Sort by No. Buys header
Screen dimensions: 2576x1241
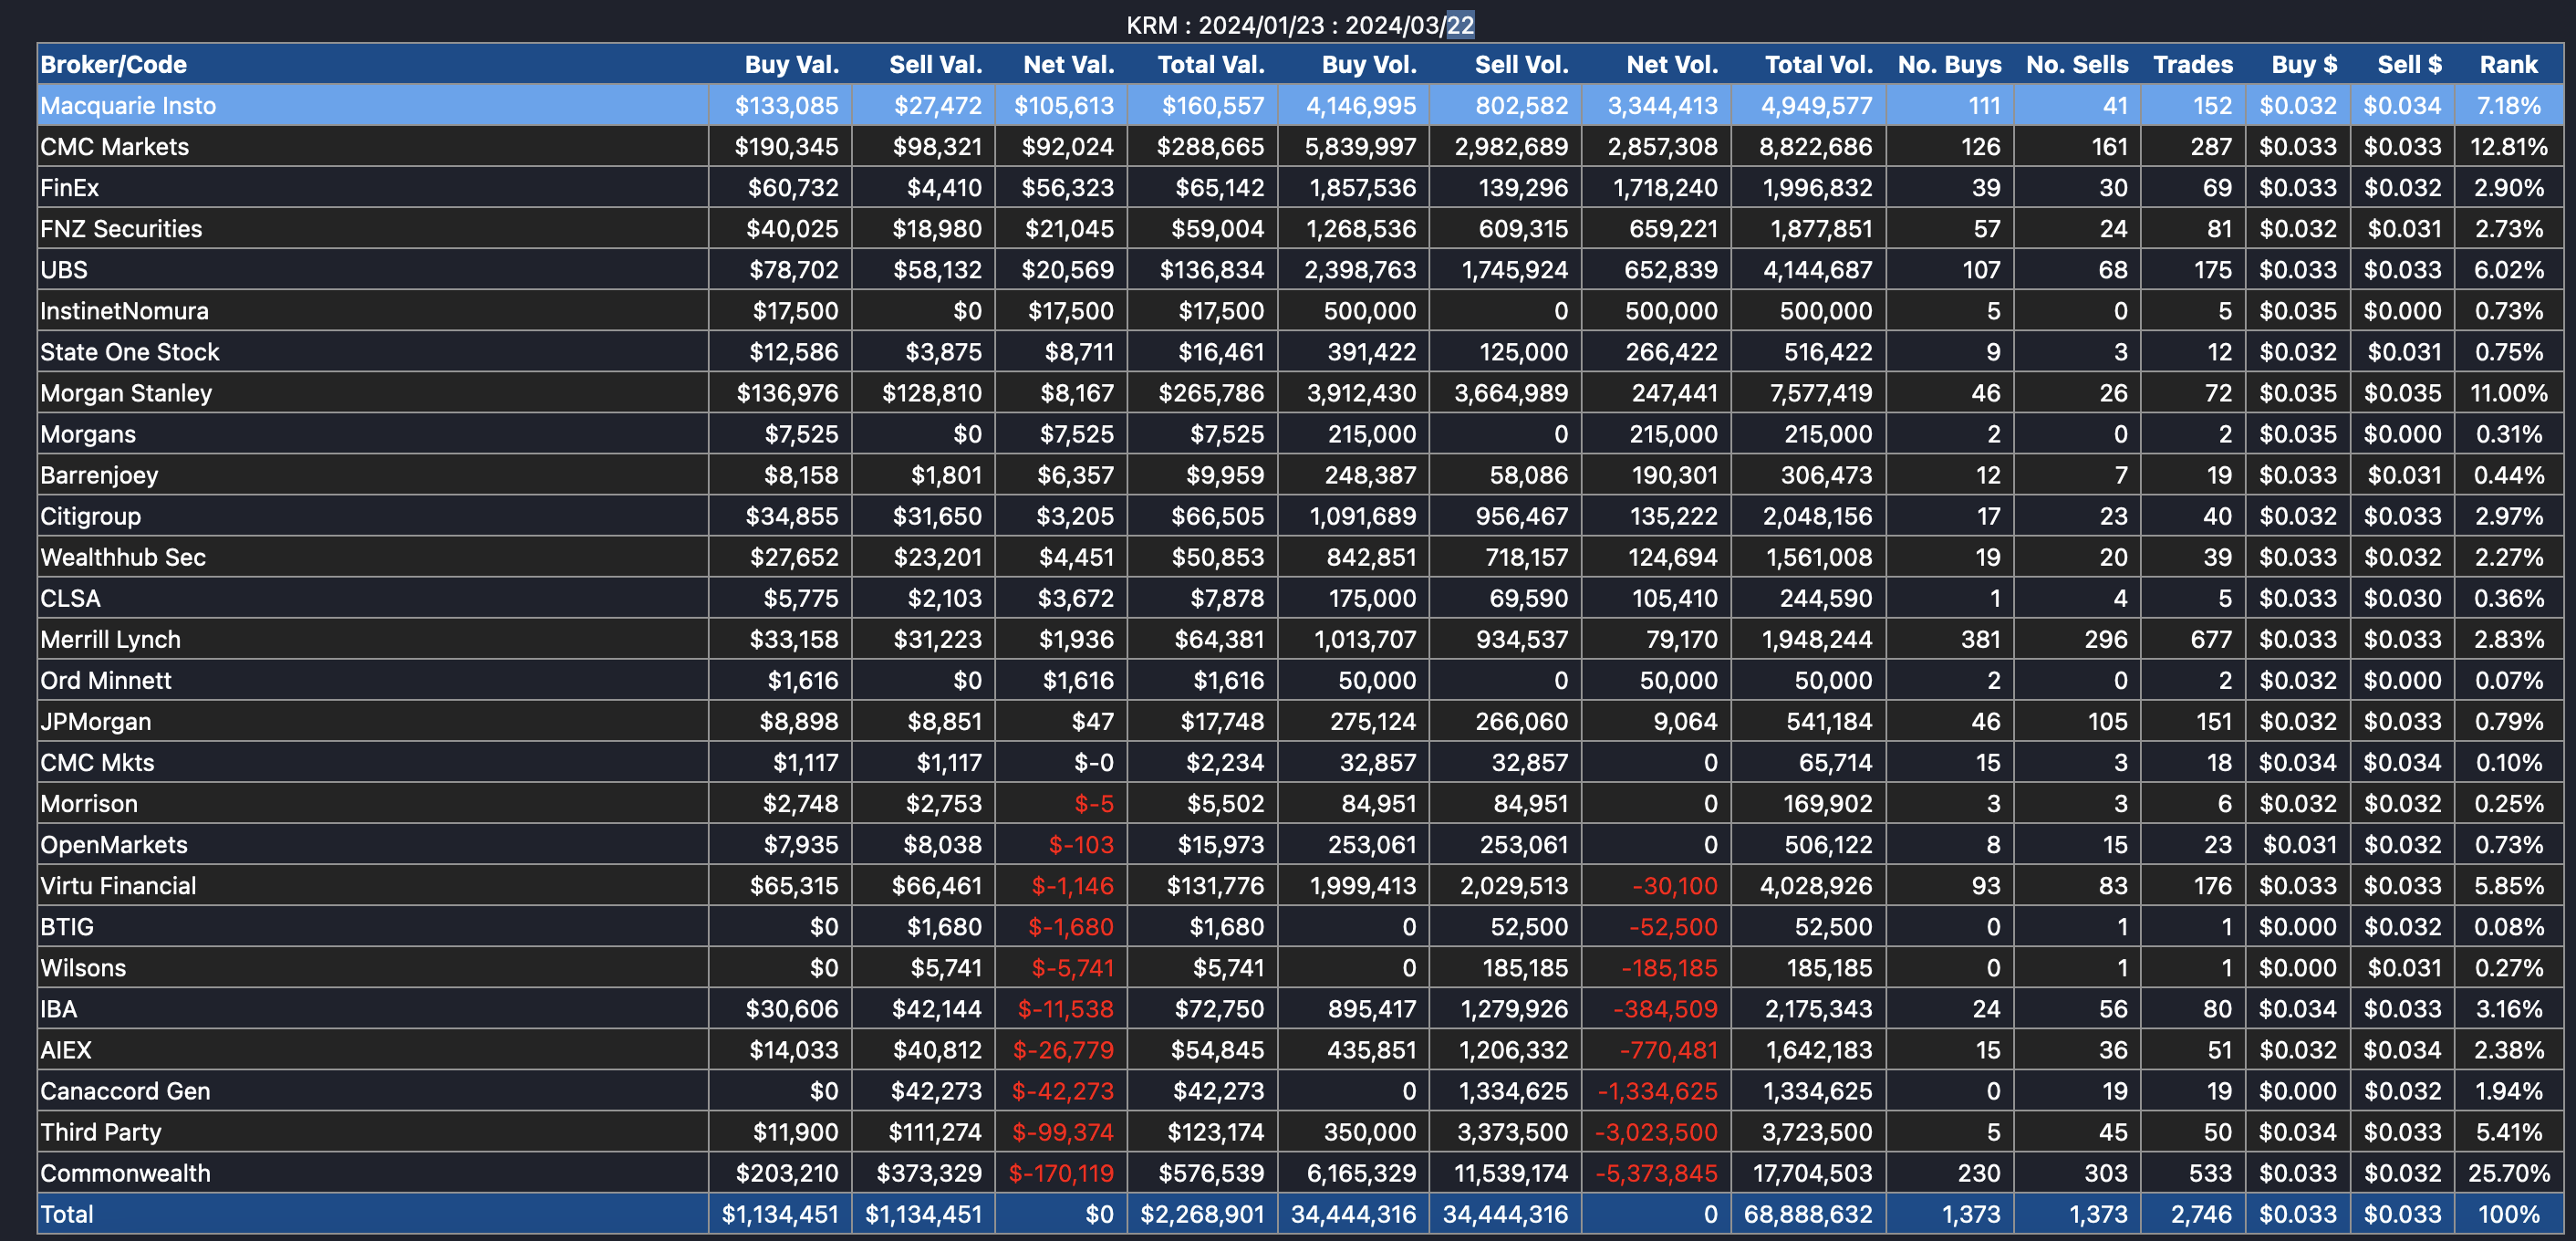click(x=1949, y=65)
